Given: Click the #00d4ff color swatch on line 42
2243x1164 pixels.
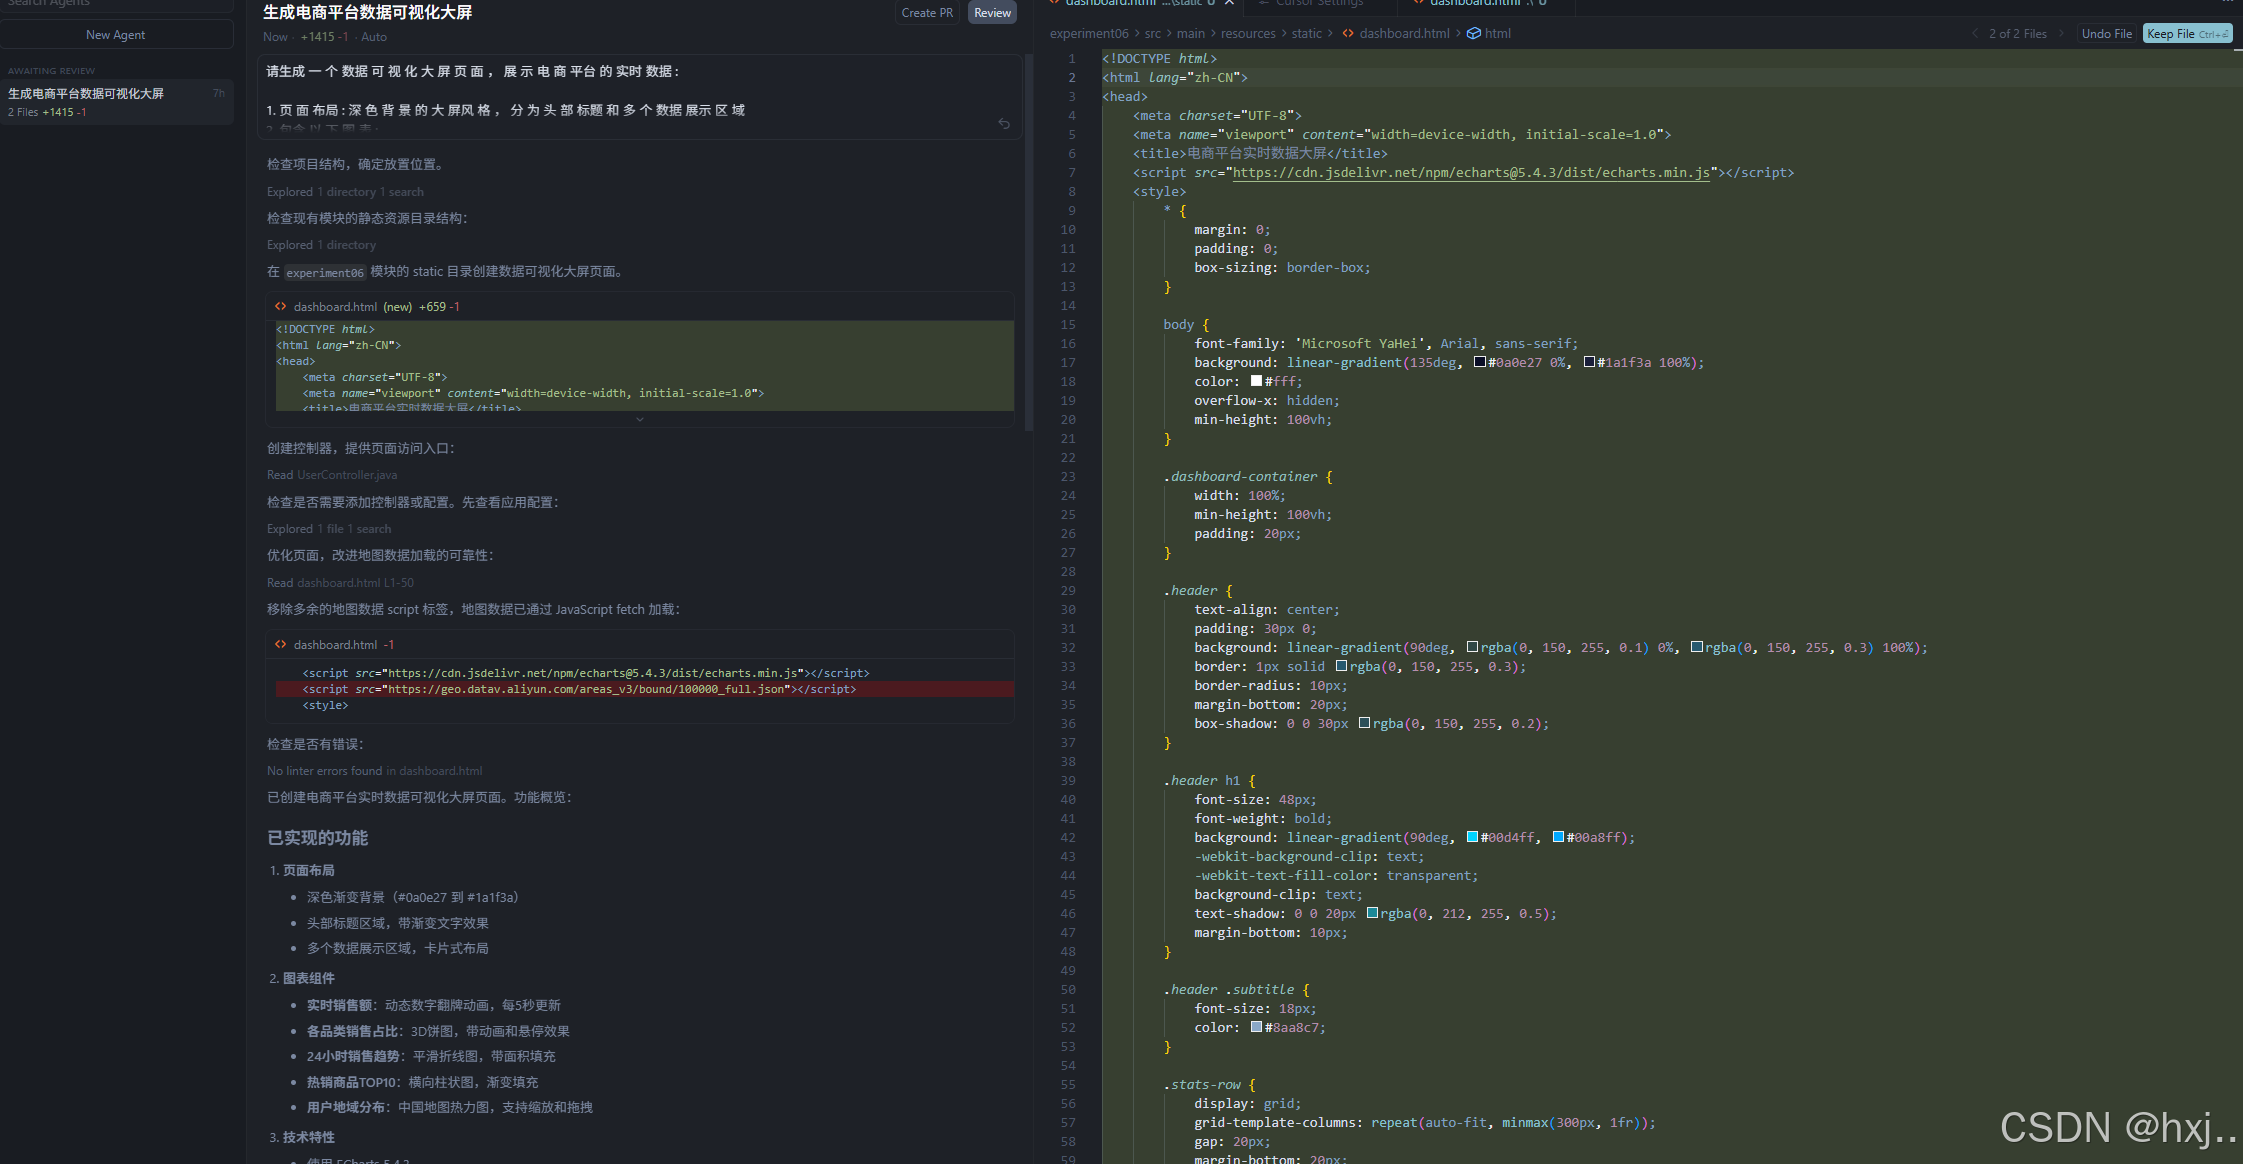Looking at the screenshot, I should [1472, 838].
